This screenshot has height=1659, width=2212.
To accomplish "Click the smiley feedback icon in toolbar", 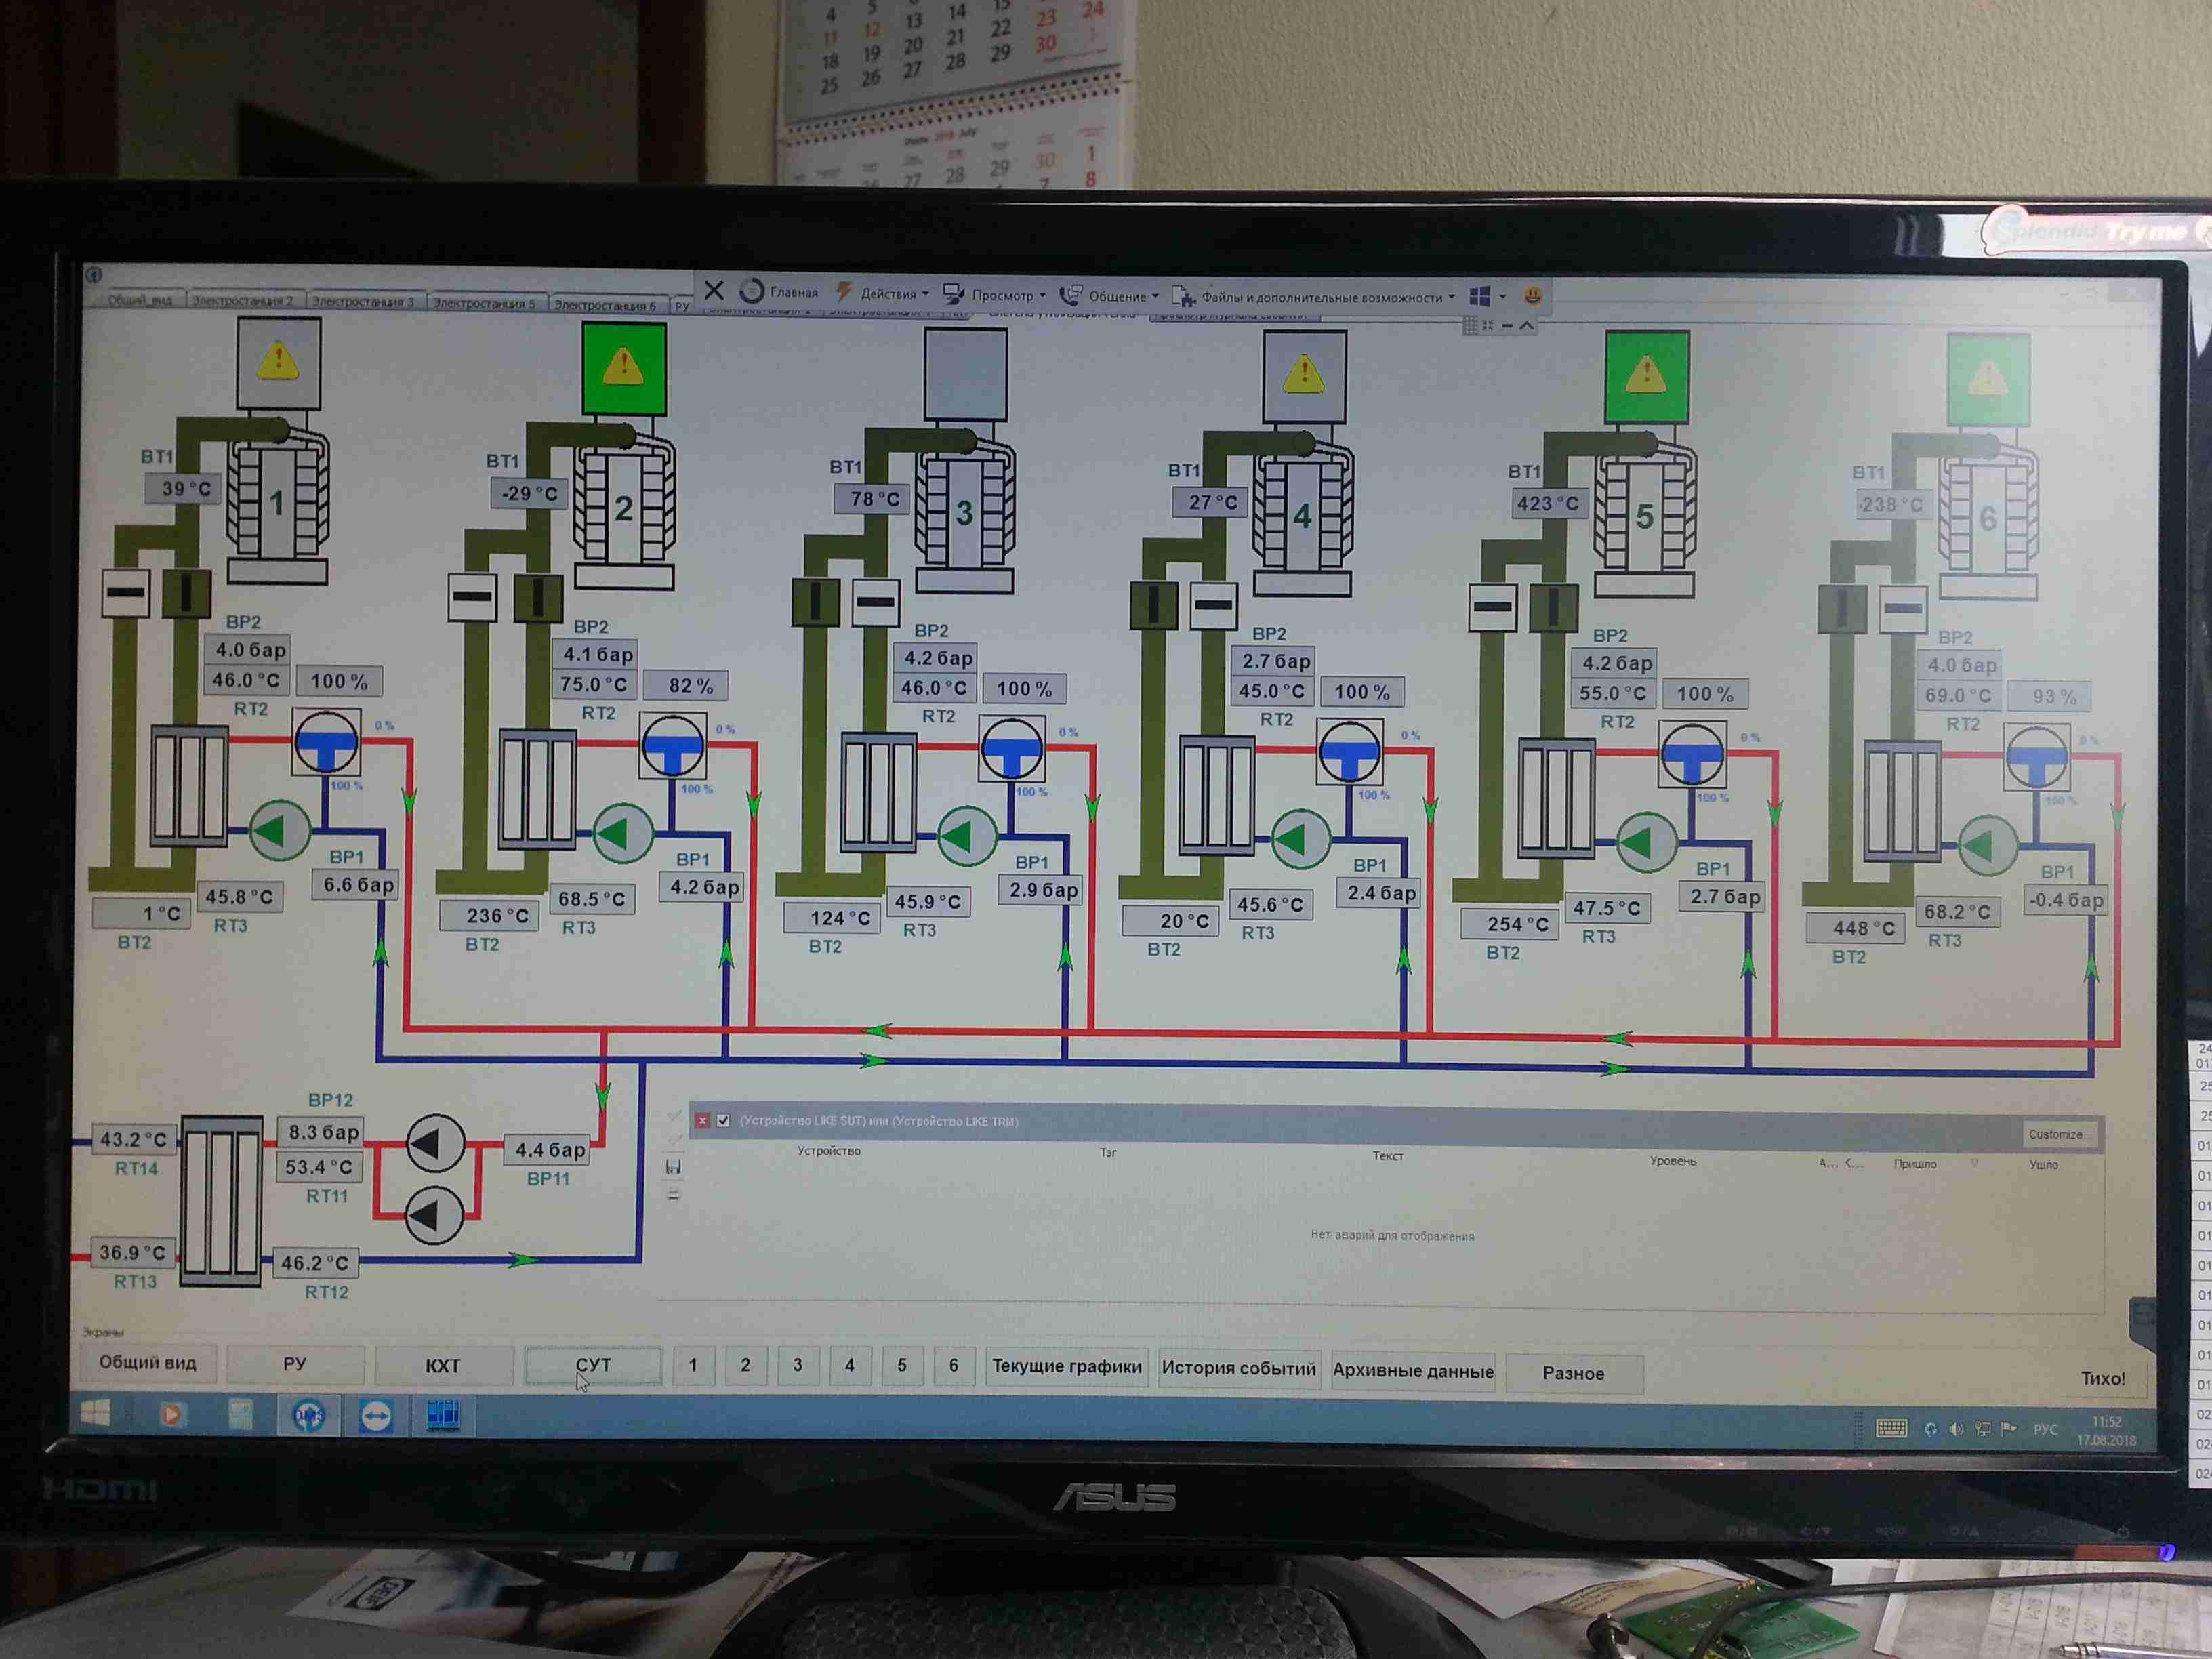I will coord(1532,296).
